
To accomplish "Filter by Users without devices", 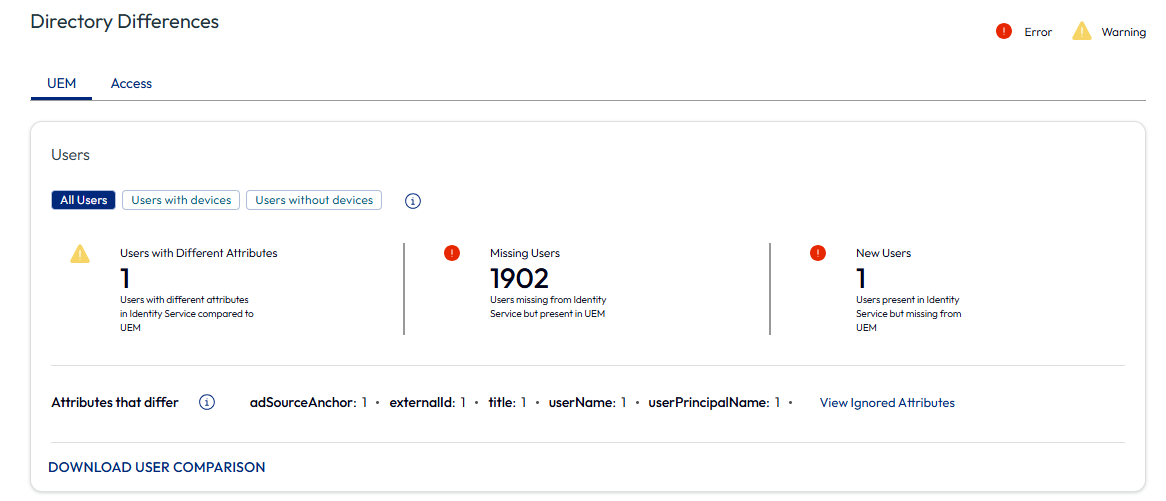I will [x=314, y=200].
